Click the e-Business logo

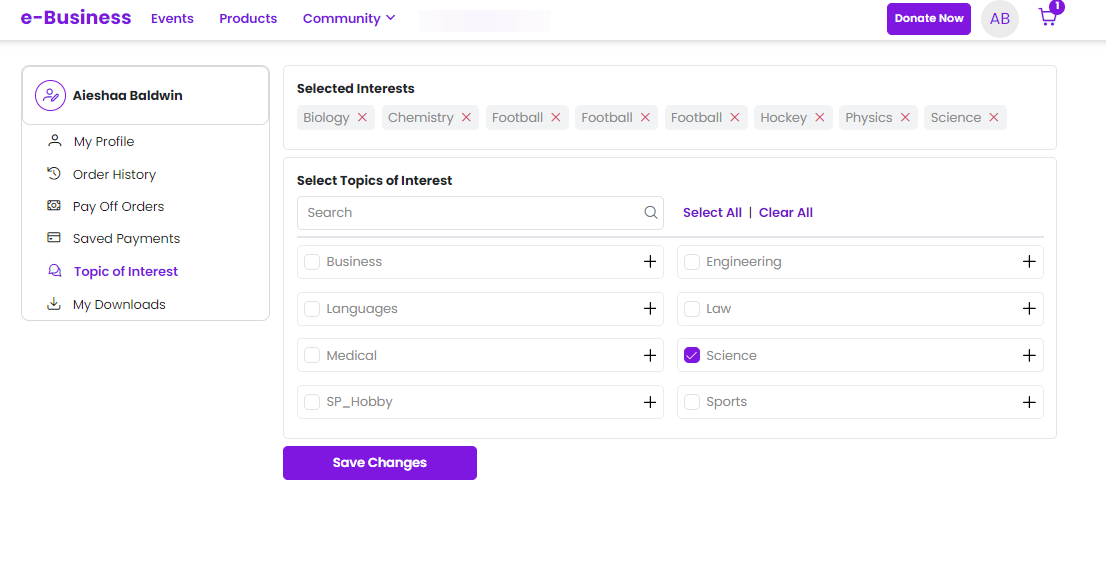(76, 18)
